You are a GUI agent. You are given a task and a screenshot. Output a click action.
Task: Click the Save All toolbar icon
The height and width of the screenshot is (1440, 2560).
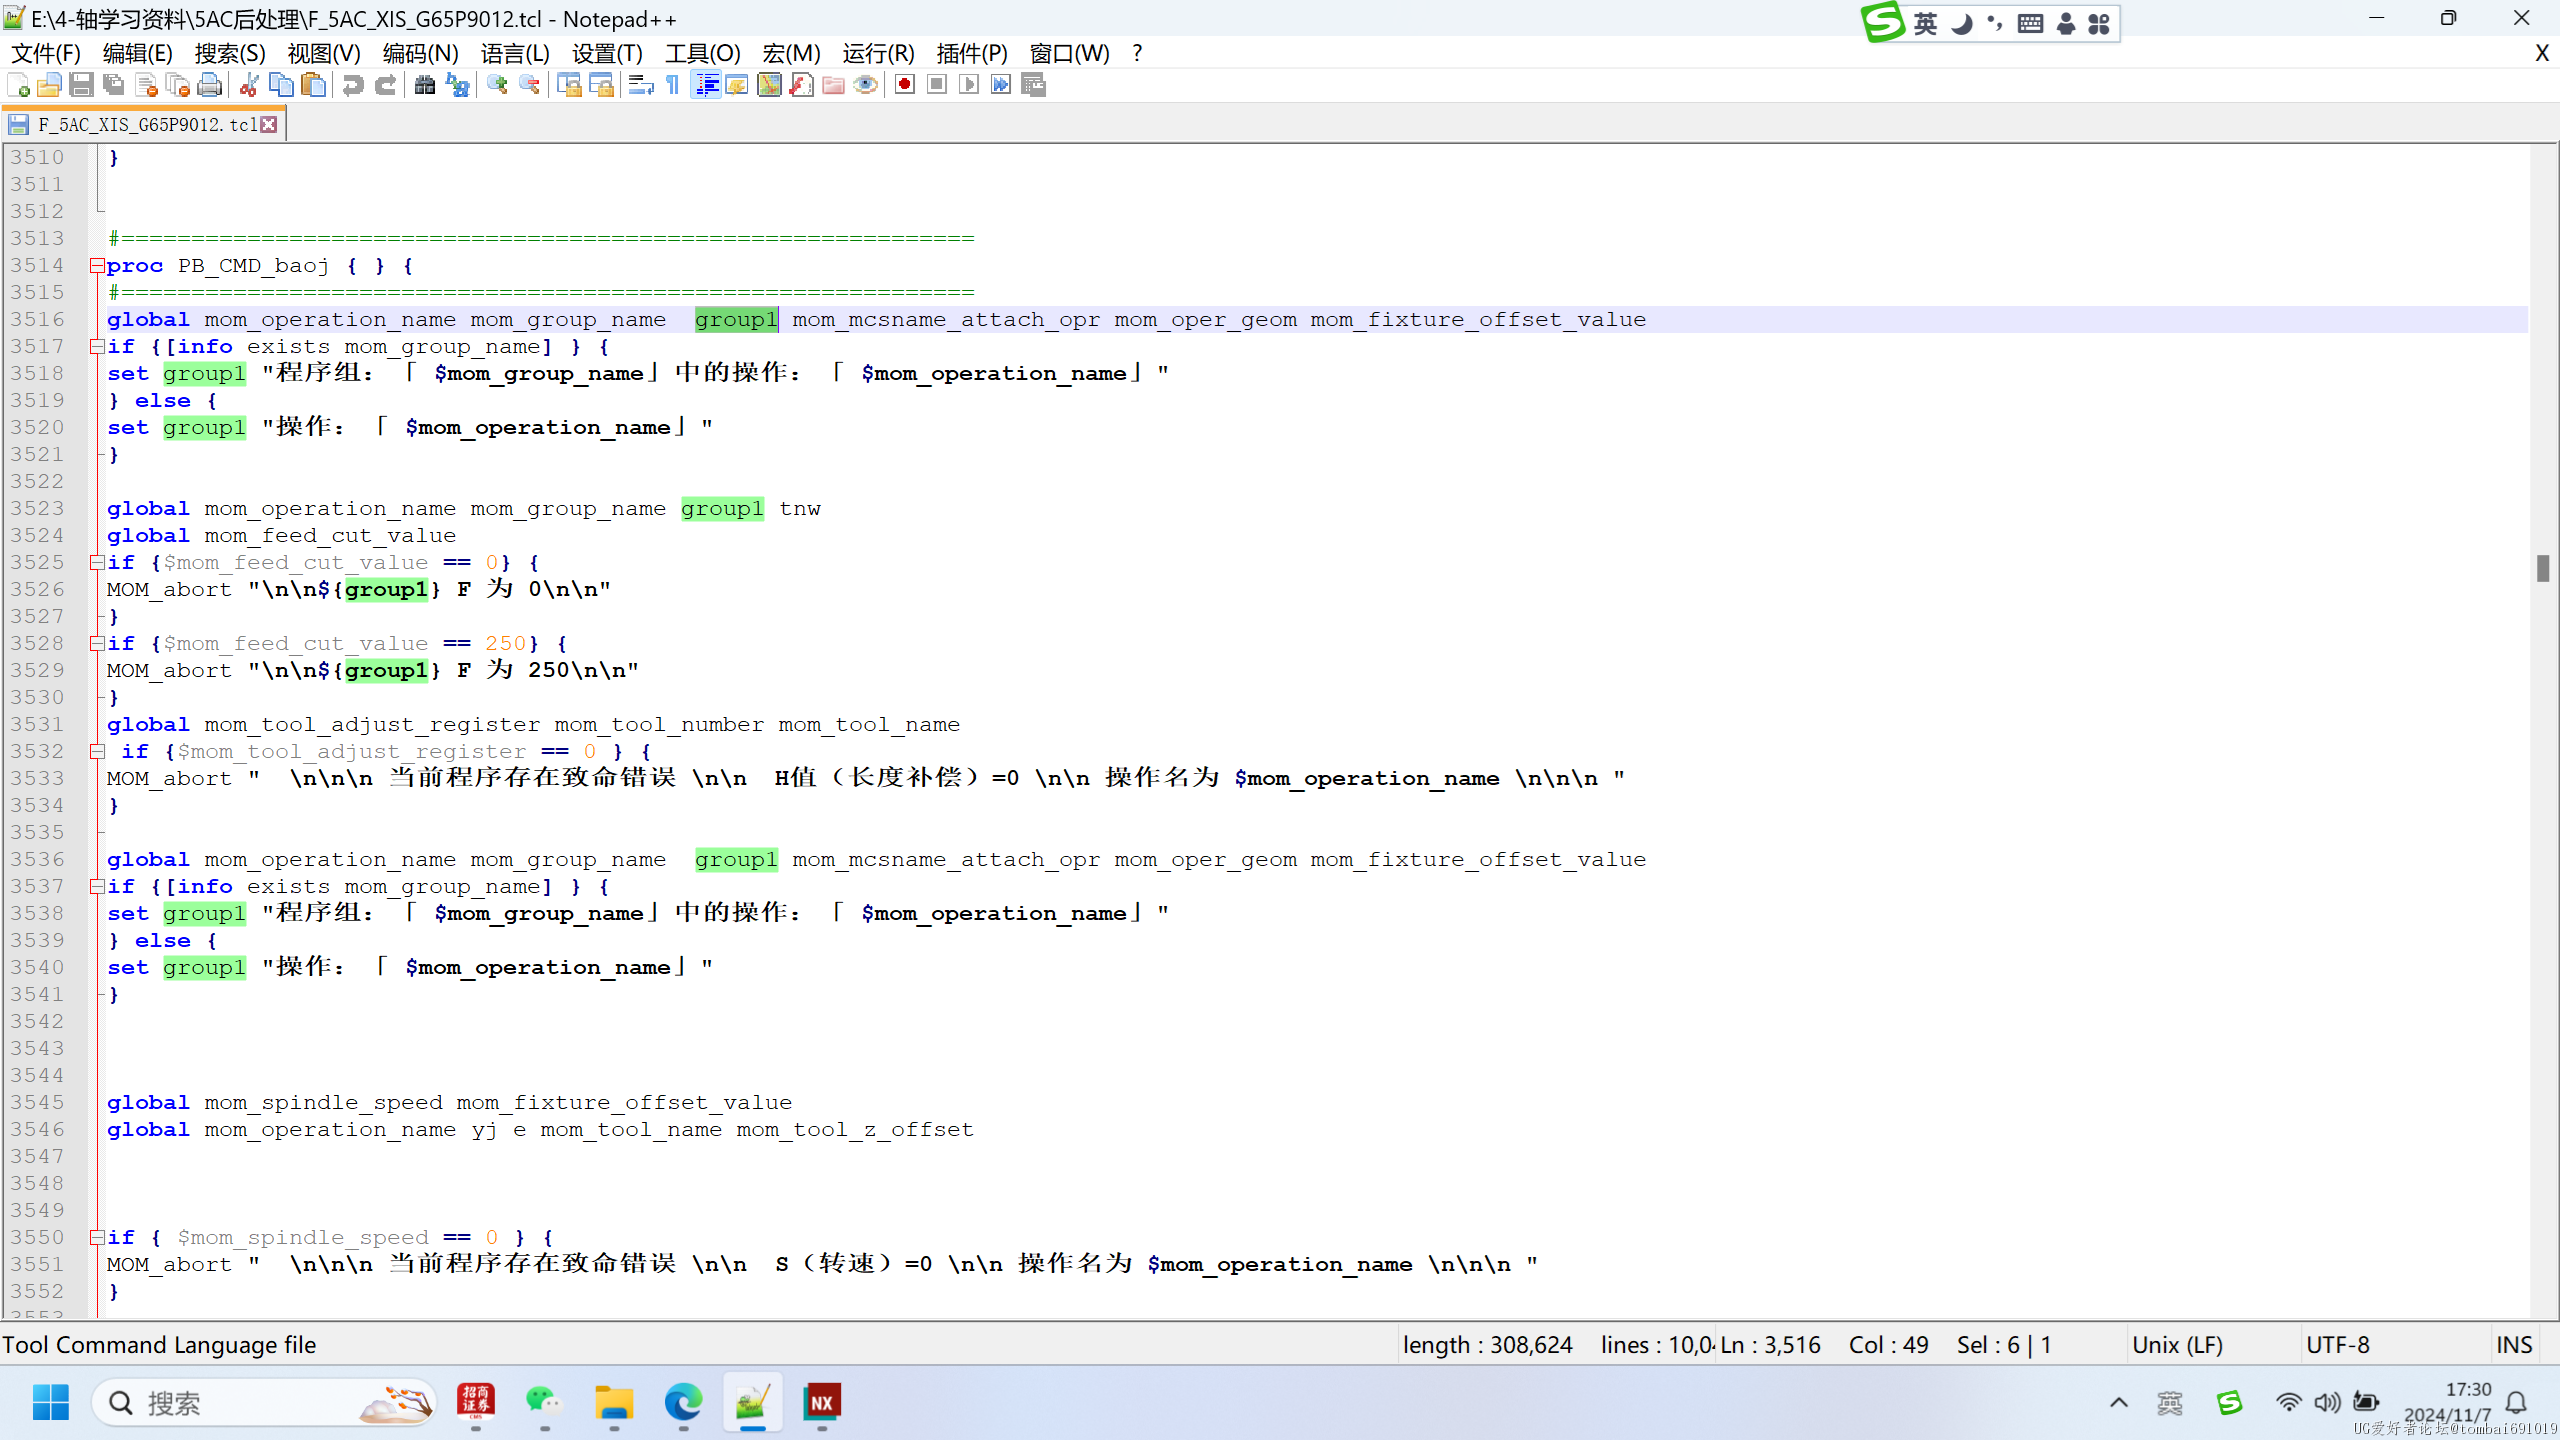113,85
